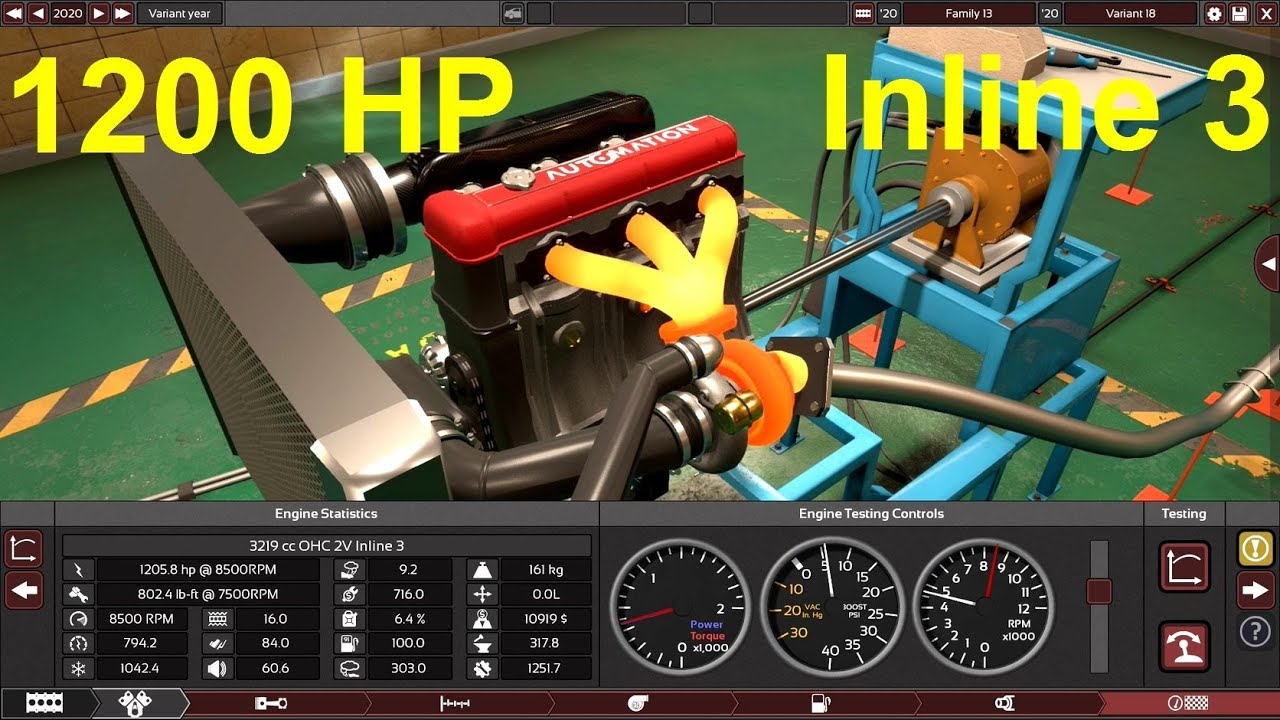Image resolution: width=1280 pixels, height=720 pixels.
Task: Click the power lightning bolt icon
Action: pyautogui.click(x=78, y=570)
